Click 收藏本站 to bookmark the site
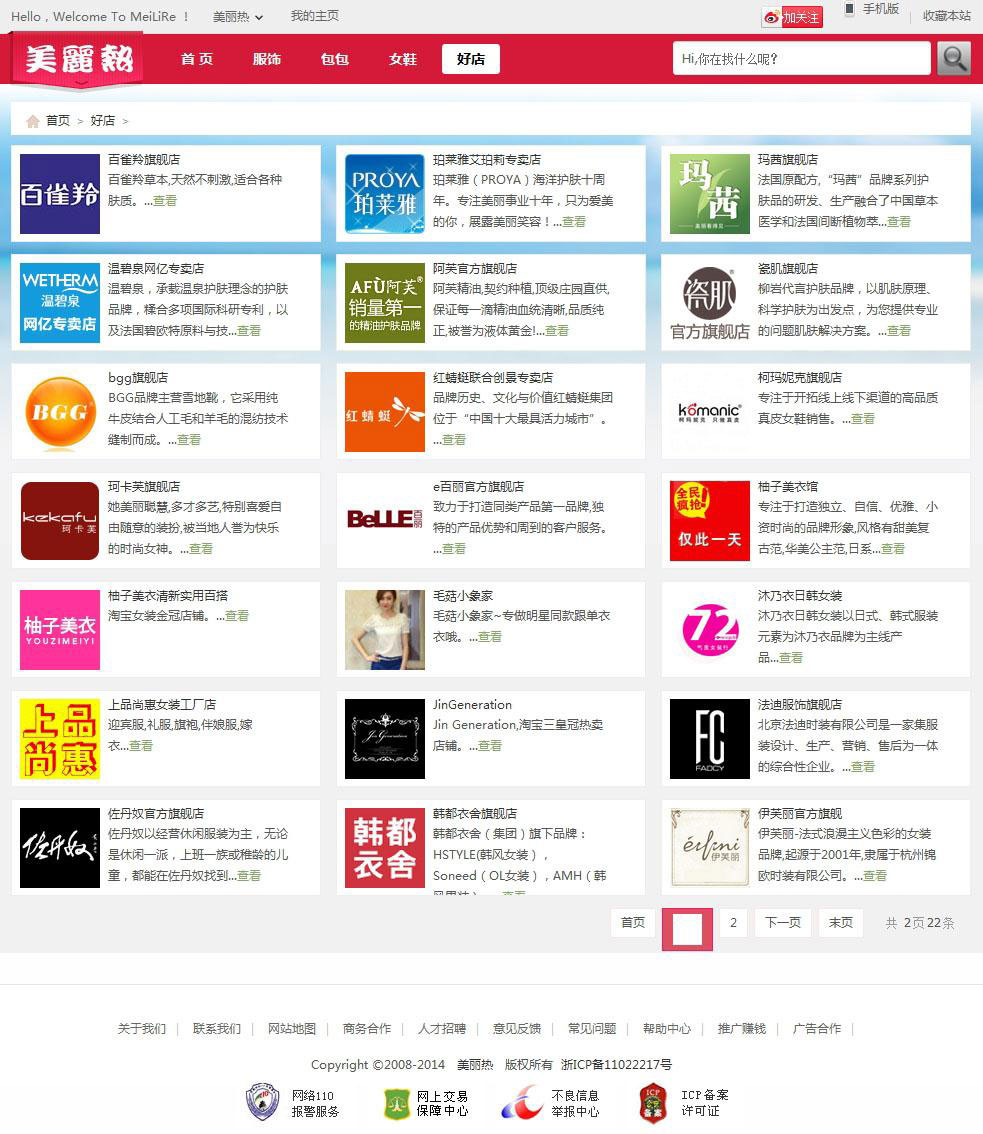This screenshot has height=1134, width=983. [947, 16]
